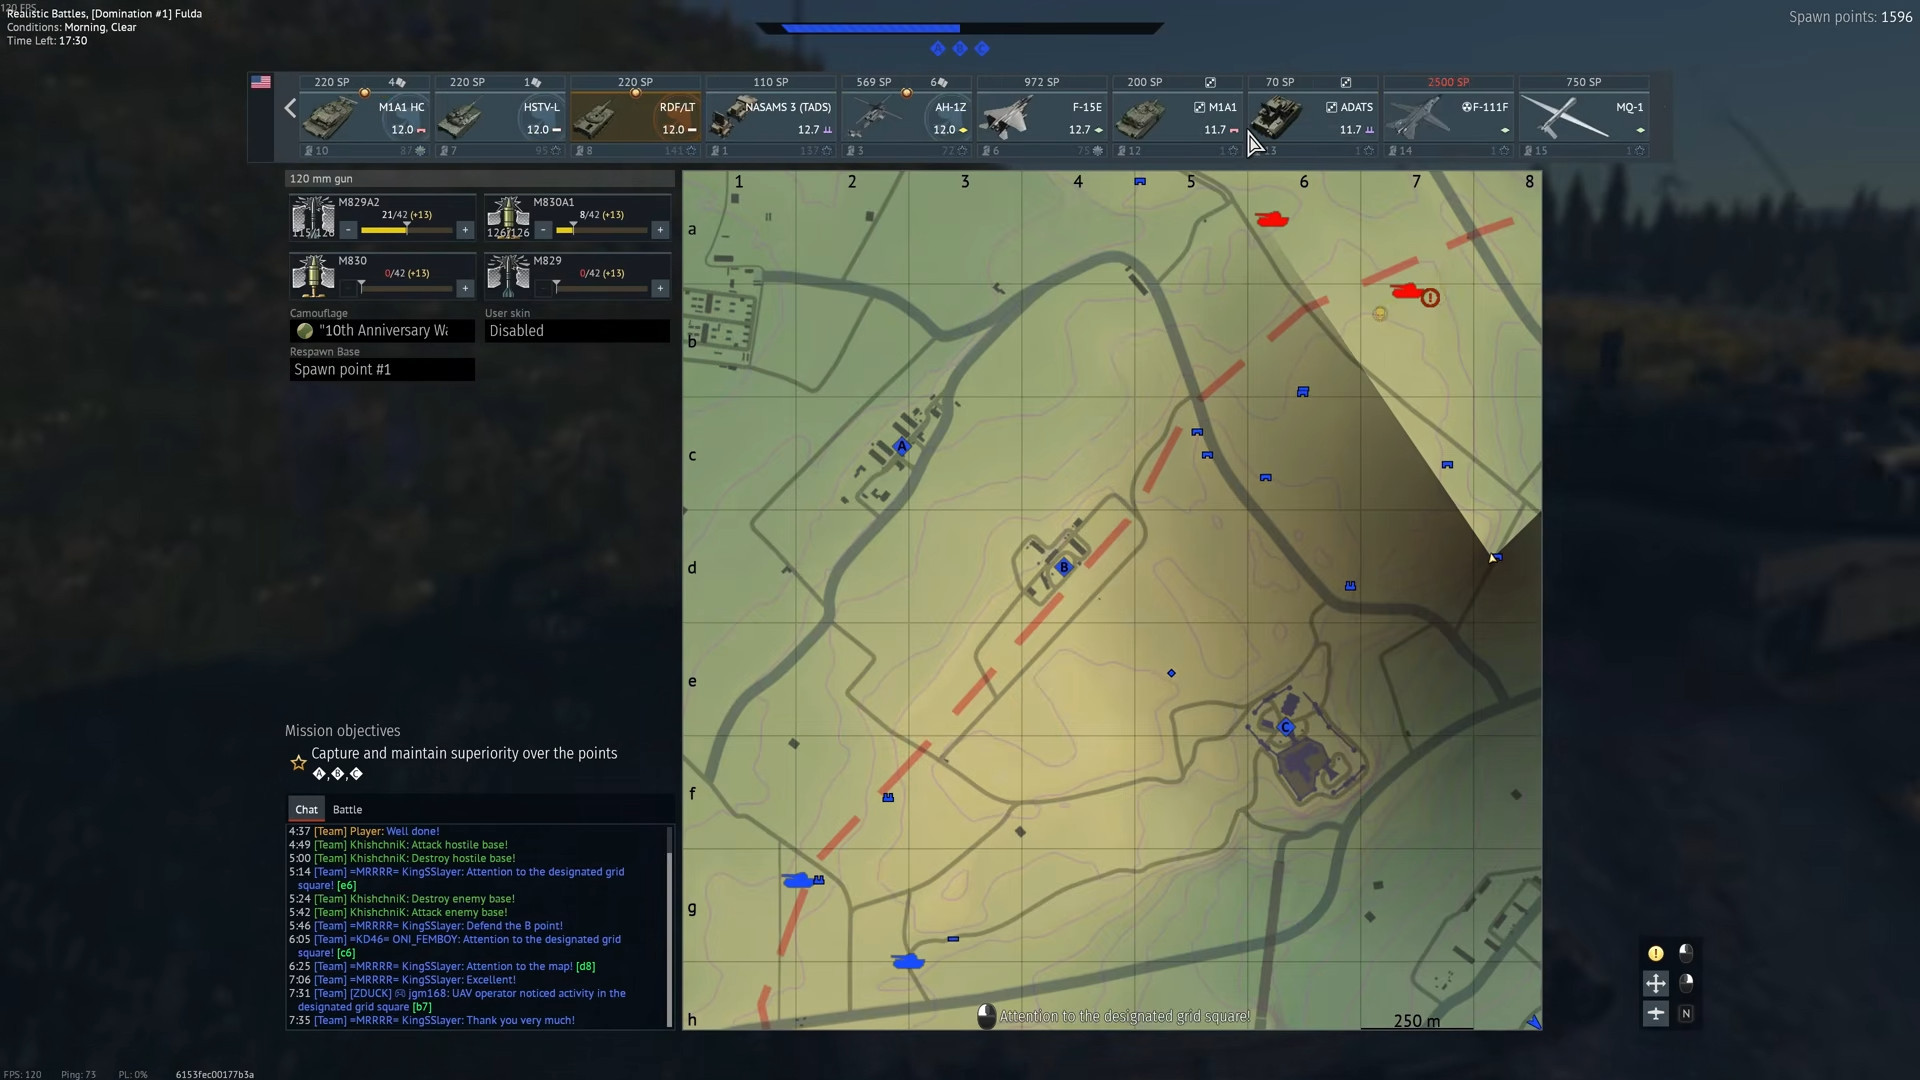Viewport: 1920px width, 1080px height.
Task: Select the RDF/LT light tank
Action: 635,115
